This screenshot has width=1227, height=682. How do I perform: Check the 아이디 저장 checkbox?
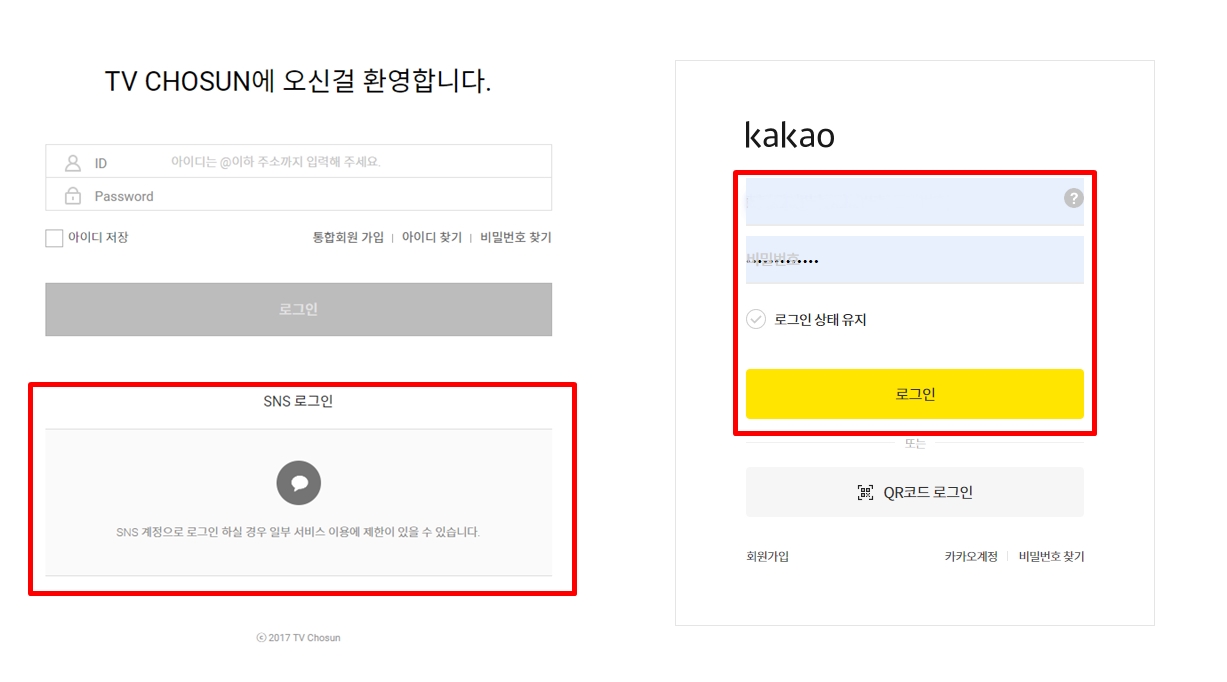(54, 238)
